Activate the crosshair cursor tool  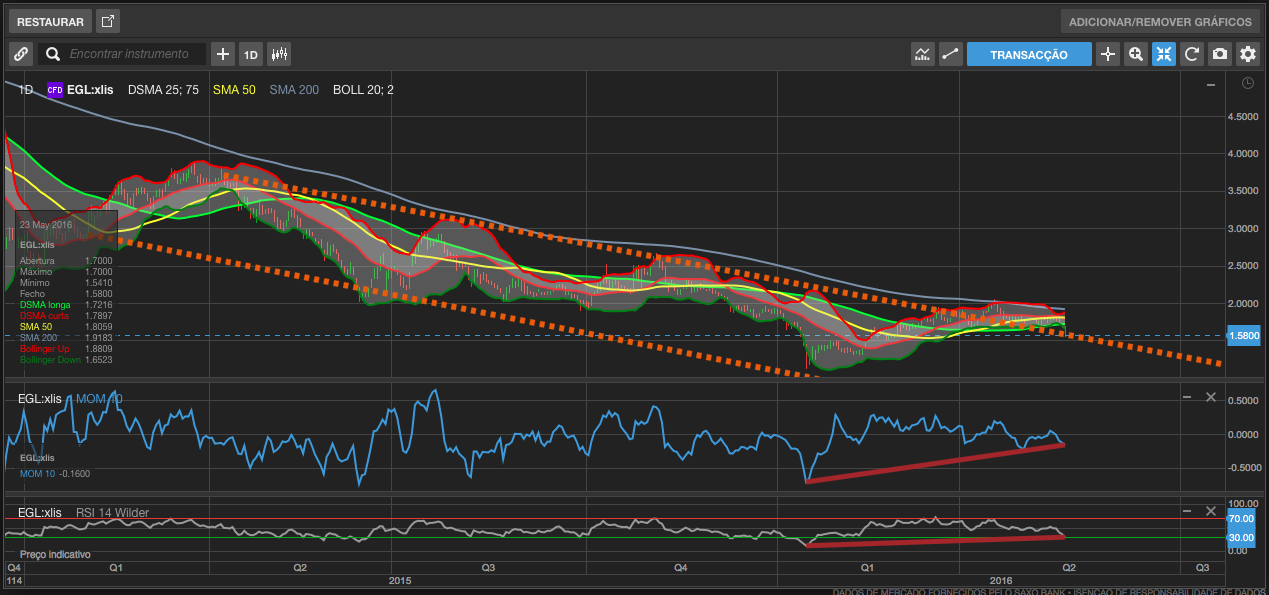1107,54
